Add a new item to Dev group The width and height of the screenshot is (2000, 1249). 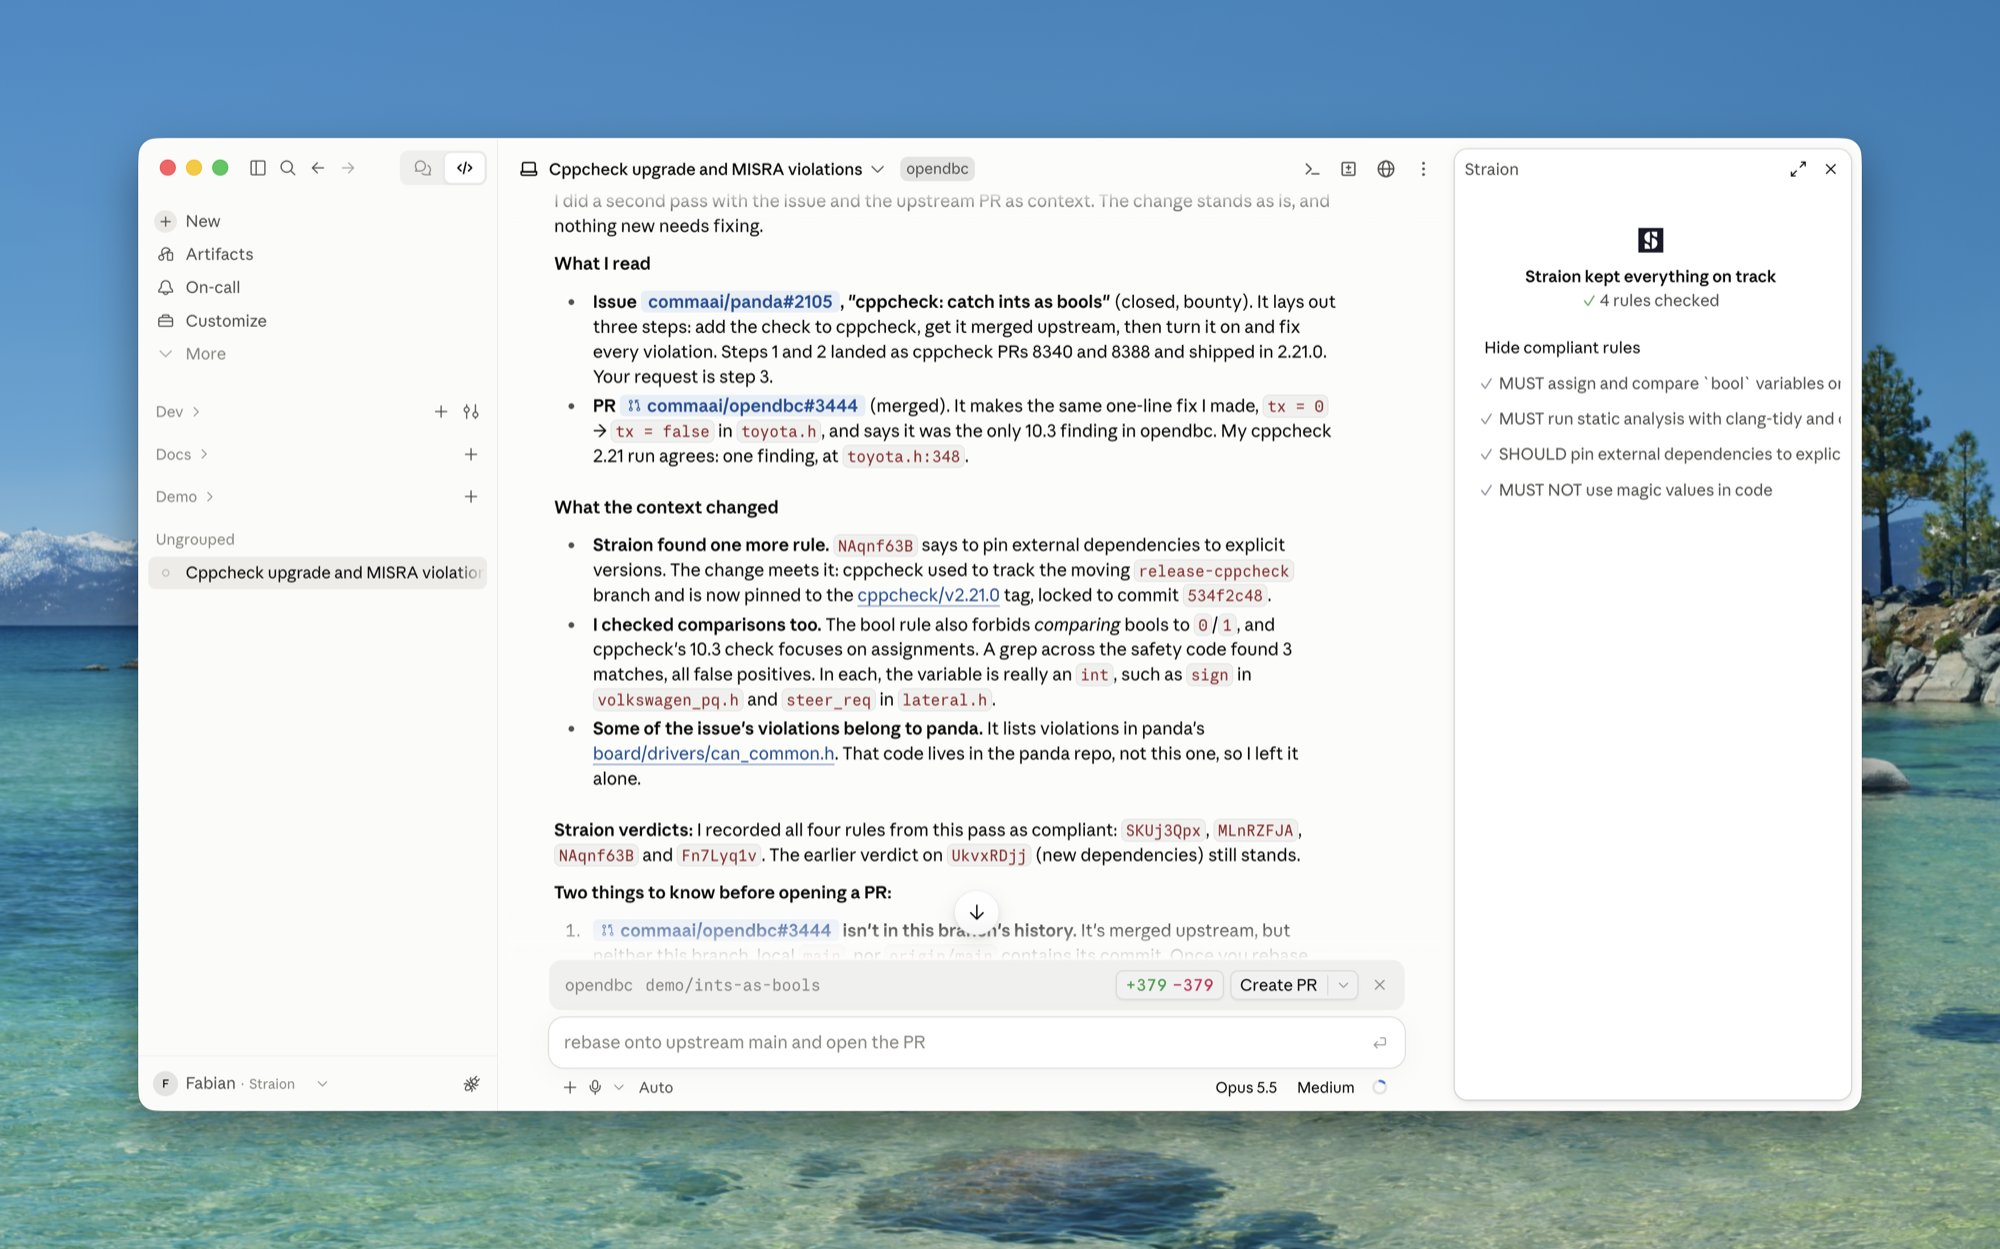click(x=441, y=412)
